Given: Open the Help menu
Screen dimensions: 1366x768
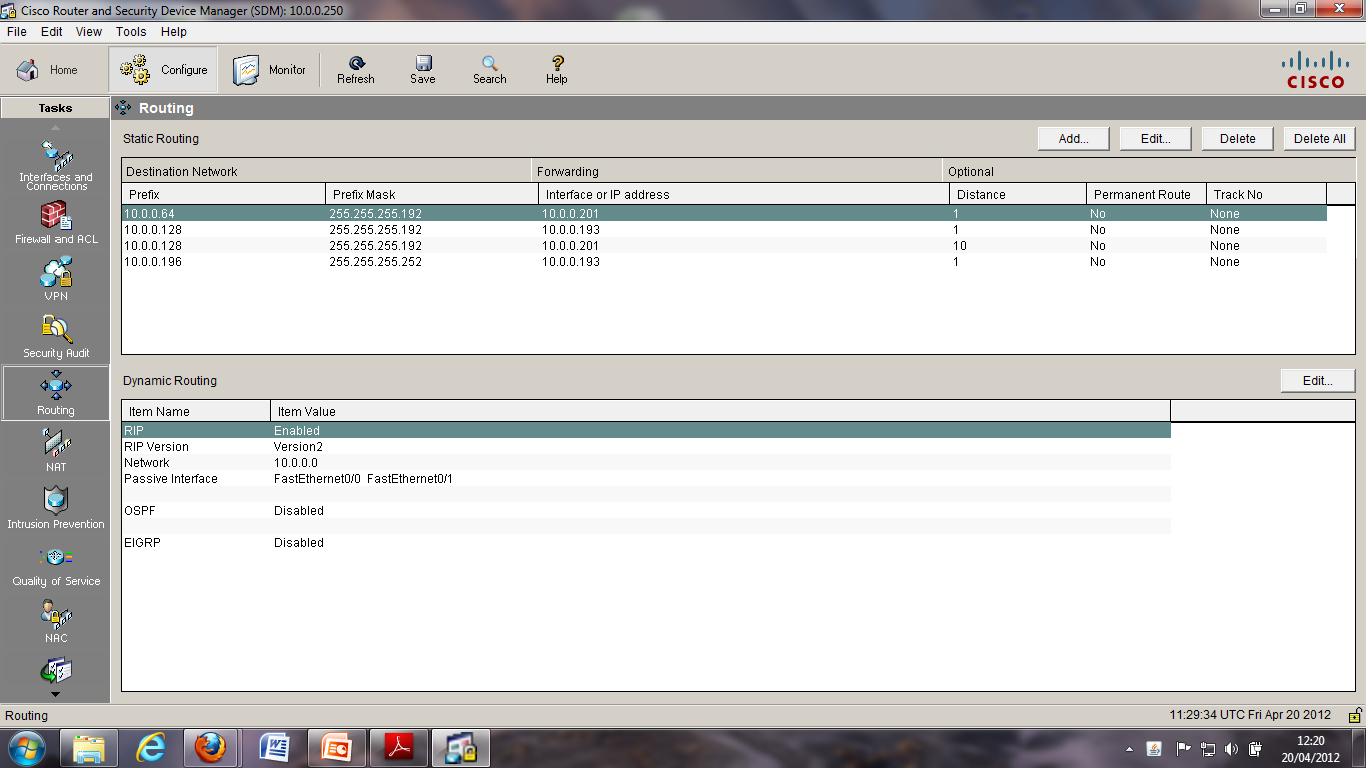Looking at the screenshot, I should pyautogui.click(x=174, y=32).
